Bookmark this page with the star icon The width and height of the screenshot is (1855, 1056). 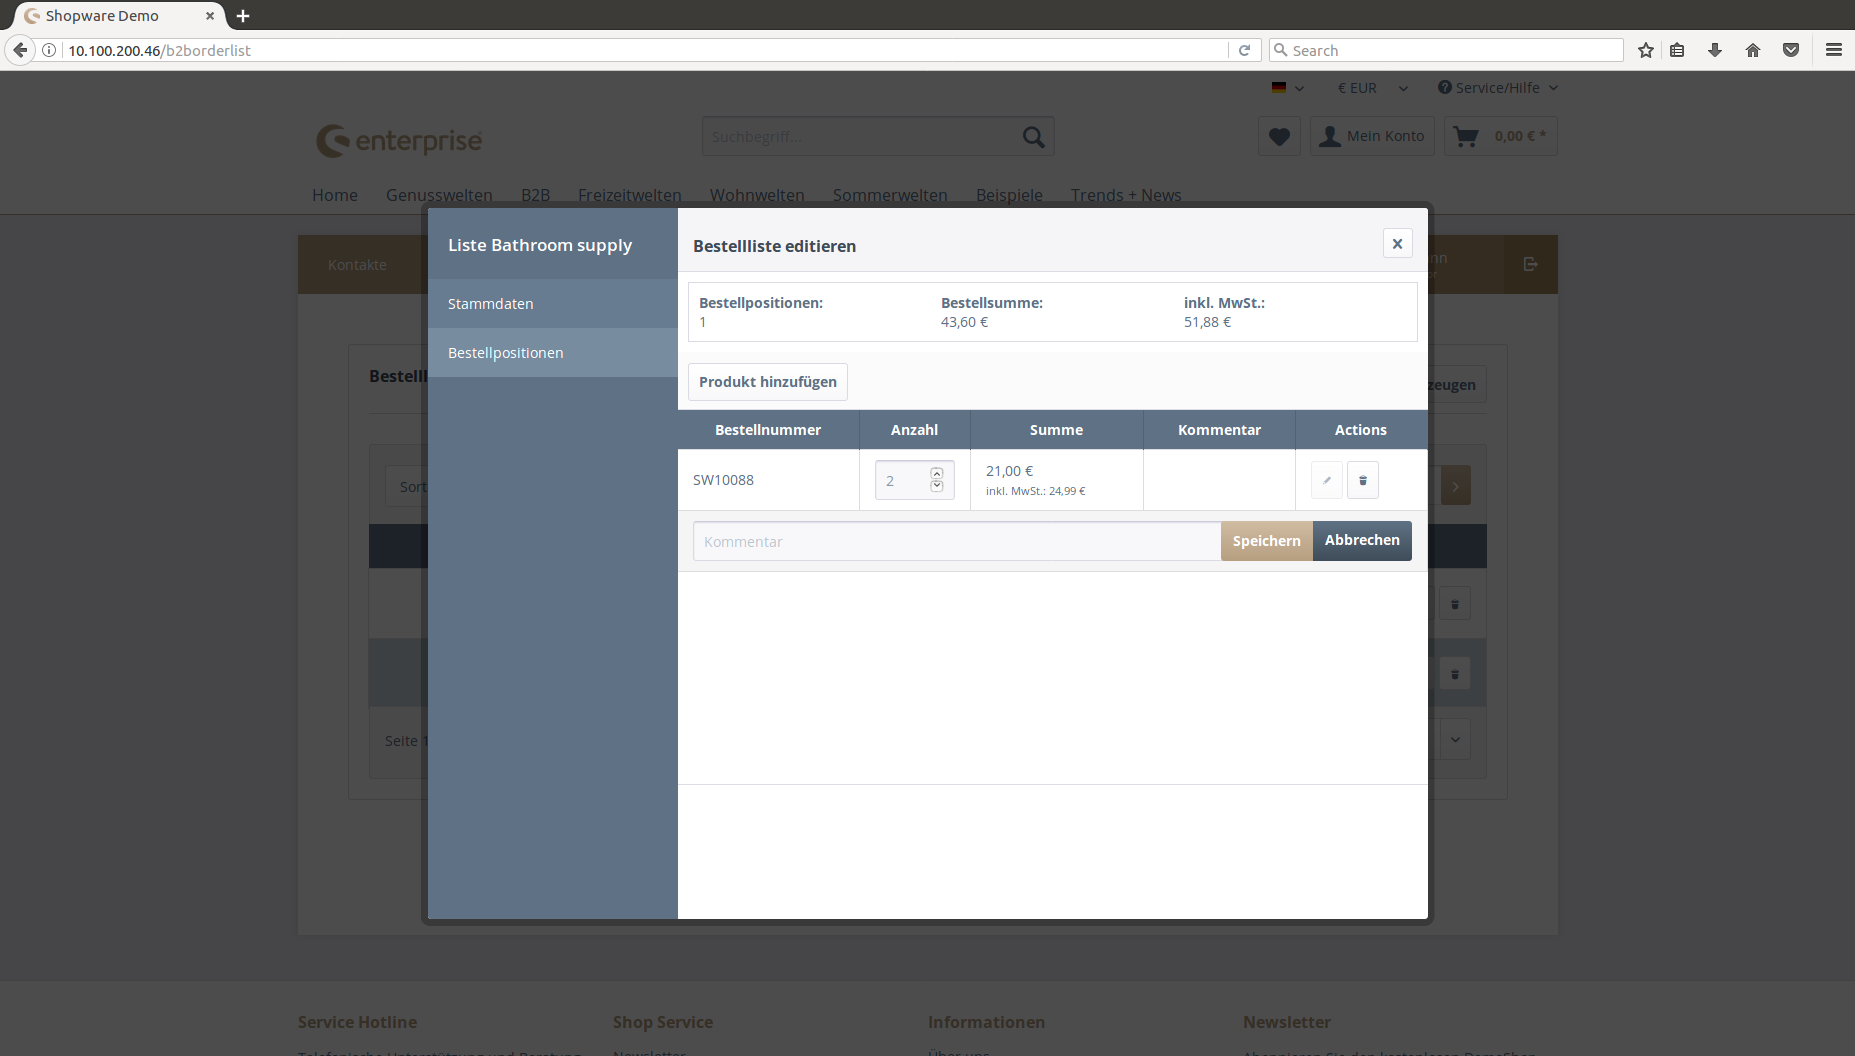[1645, 50]
